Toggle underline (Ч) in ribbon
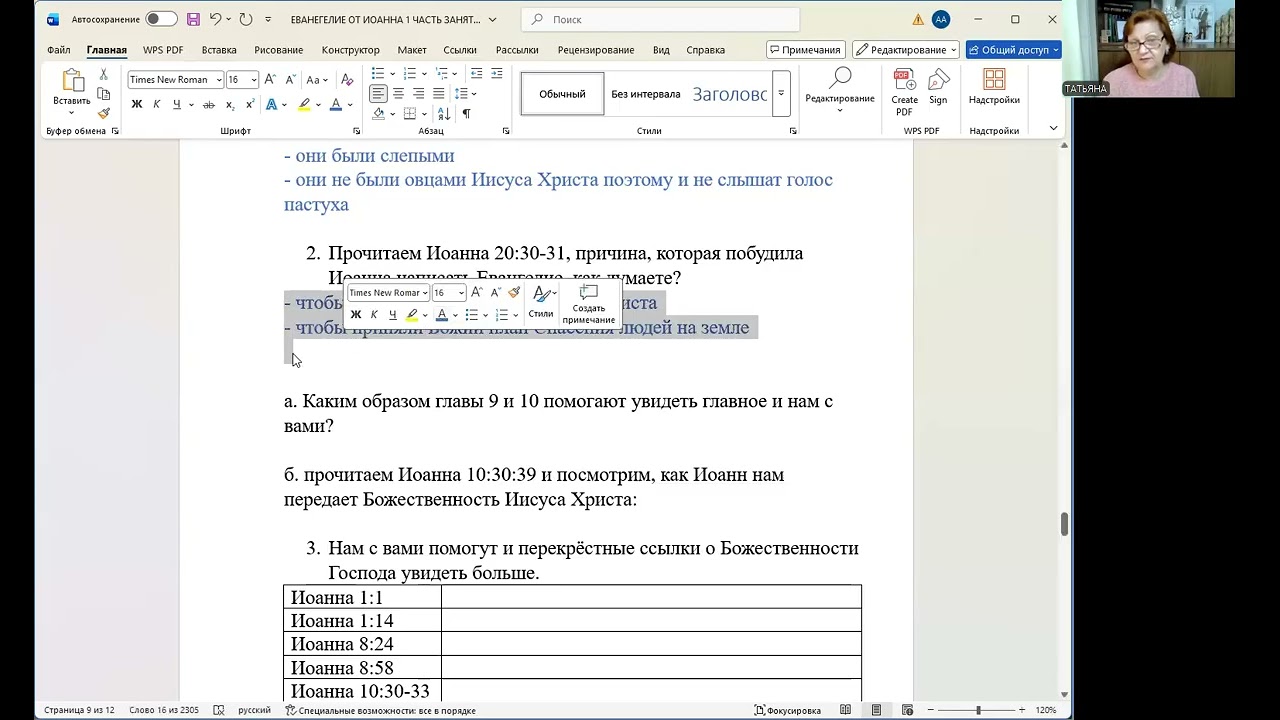Viewport: 1280px width, 720px height. (176, 105)
